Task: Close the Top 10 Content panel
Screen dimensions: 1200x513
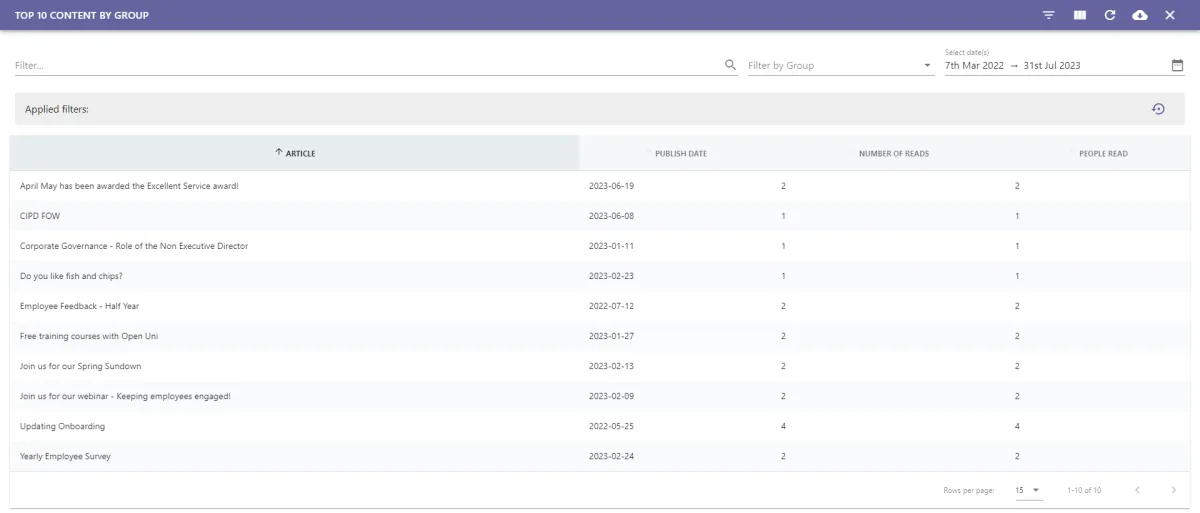Action: tap(1170, 15)
